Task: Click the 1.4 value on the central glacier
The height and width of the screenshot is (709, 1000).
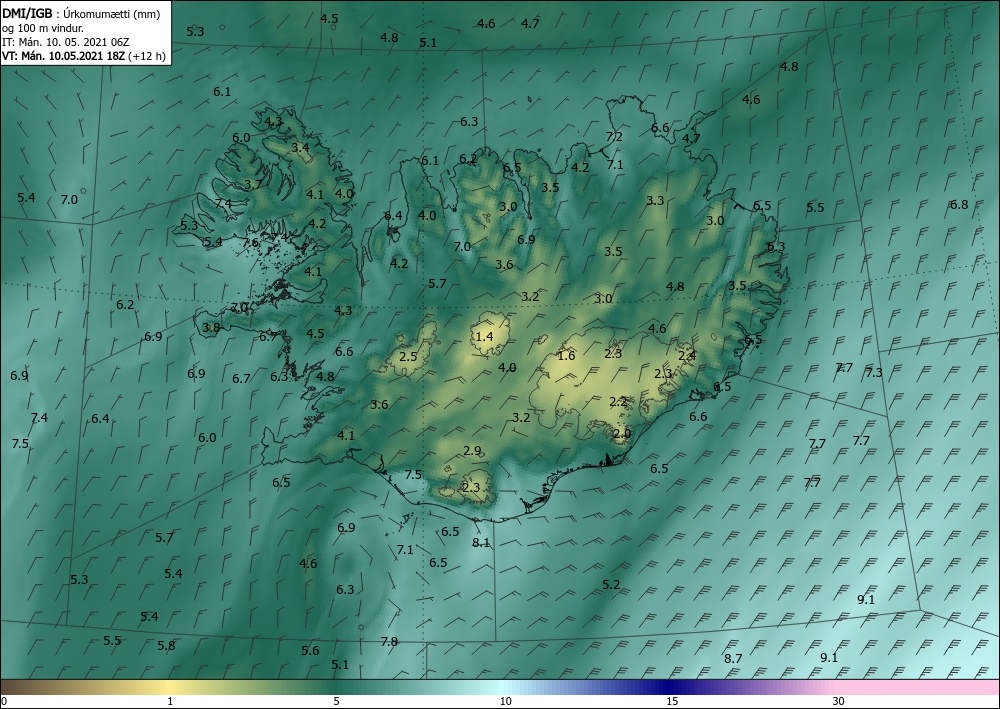Action: click(485, 336)
